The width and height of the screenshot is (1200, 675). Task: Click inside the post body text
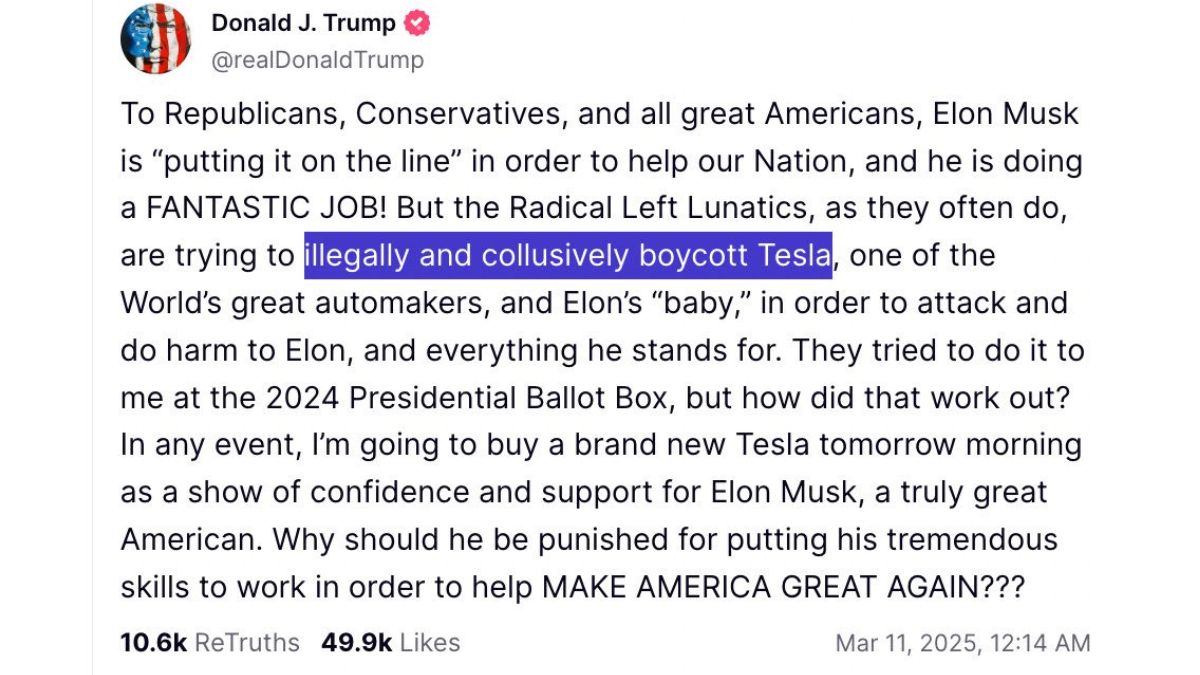coord(600,350)
